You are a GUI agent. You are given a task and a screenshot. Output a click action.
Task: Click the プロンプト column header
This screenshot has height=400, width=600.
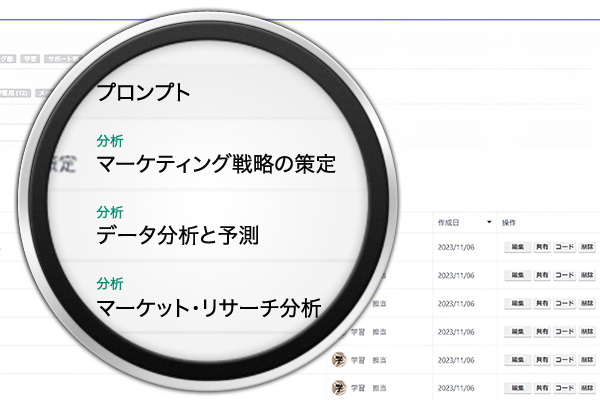pyautogui.click(x=142, y=93)
